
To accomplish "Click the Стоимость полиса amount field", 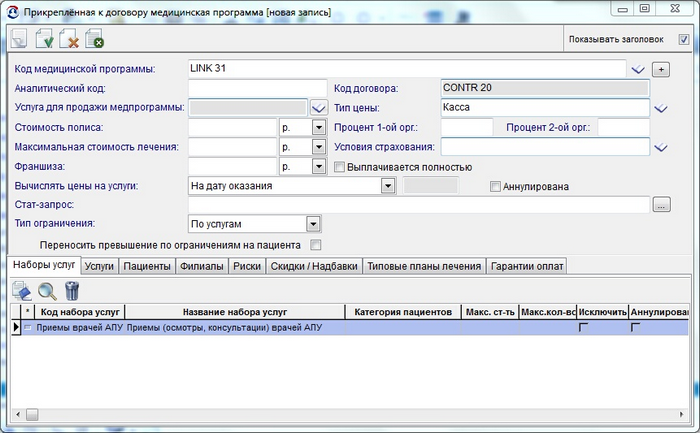I will click(x=233, y=128).
